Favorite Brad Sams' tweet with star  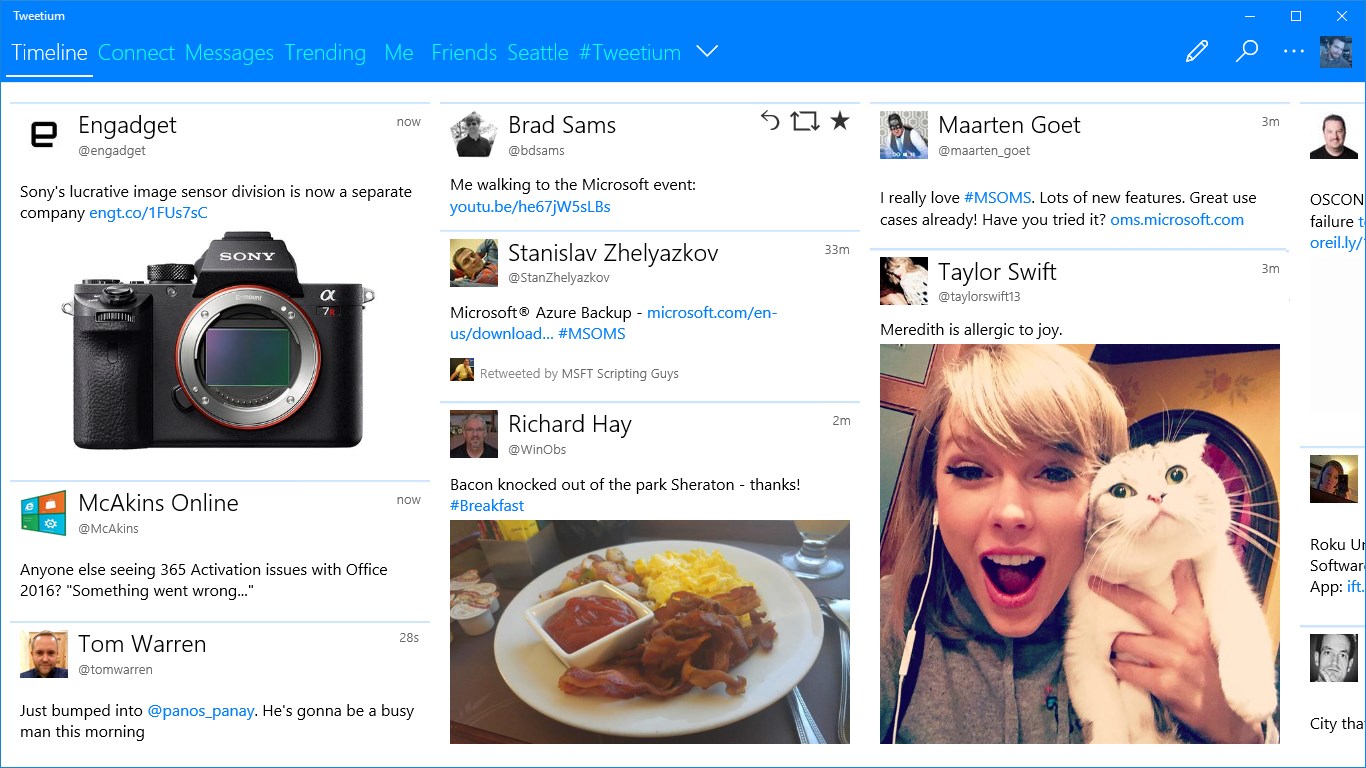pos(840,121)
